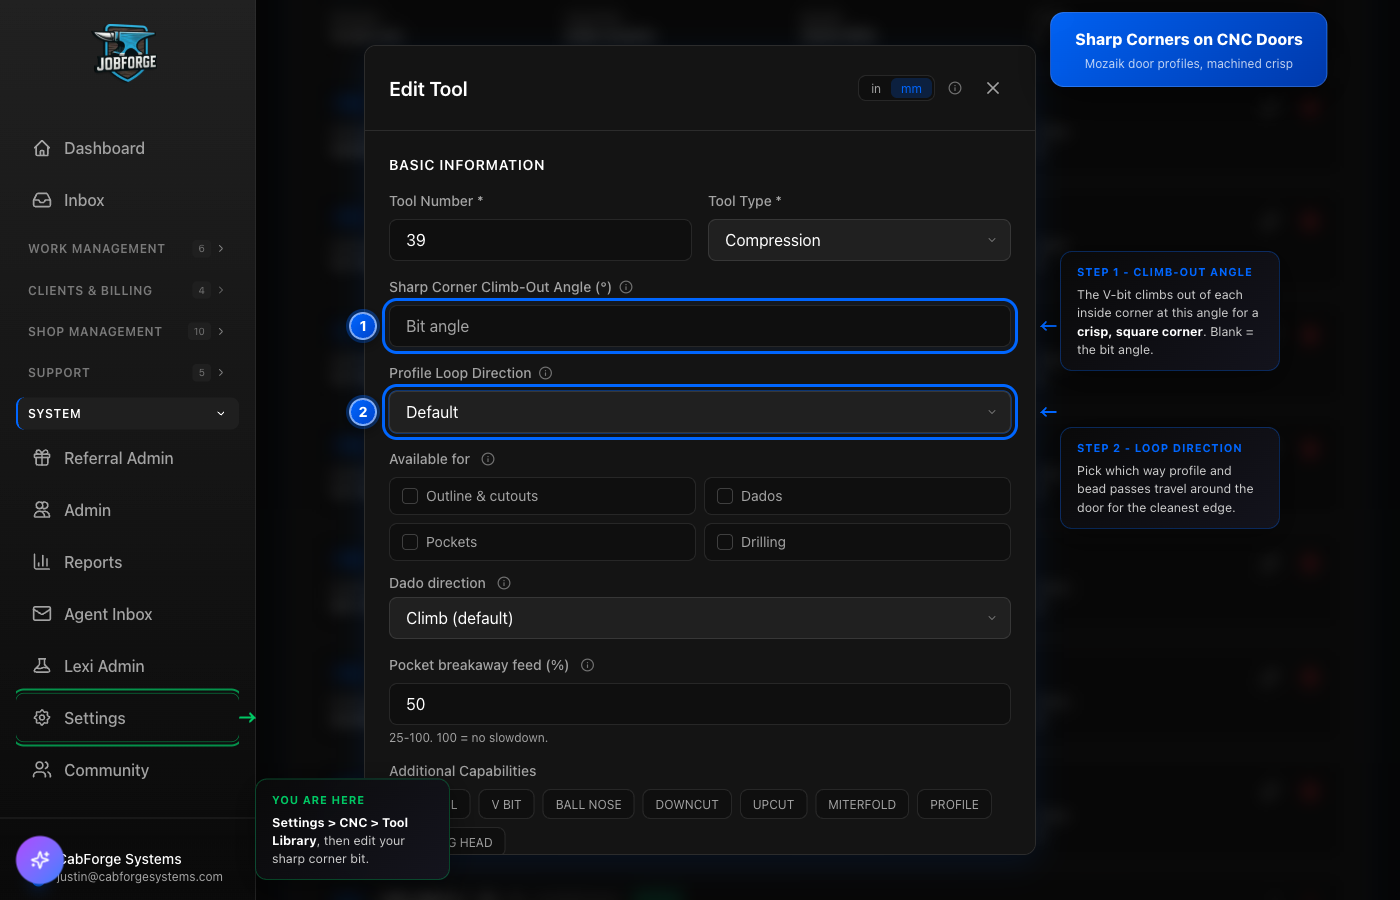Check the Outline & cutouts checkbox
Screen dimensions: 1400x900
click(410, 496)
